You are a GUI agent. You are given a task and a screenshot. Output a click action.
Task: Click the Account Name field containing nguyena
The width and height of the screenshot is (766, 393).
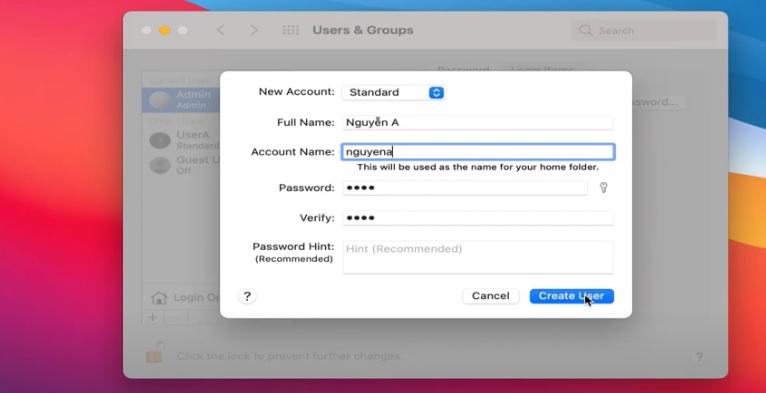click(x=478, y=152)
